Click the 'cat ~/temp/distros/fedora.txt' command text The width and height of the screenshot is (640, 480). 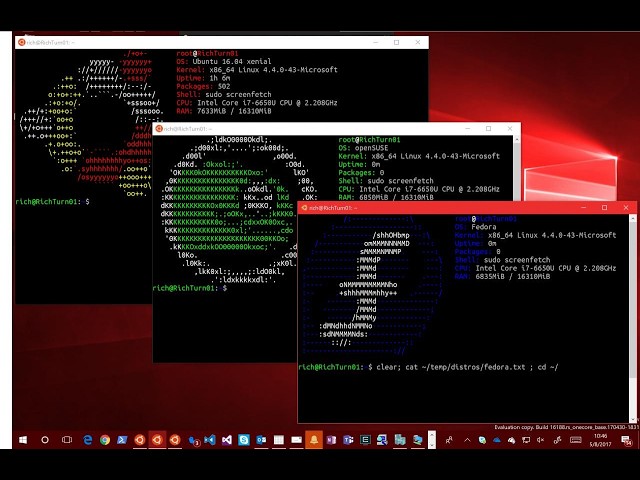[465, 367]
